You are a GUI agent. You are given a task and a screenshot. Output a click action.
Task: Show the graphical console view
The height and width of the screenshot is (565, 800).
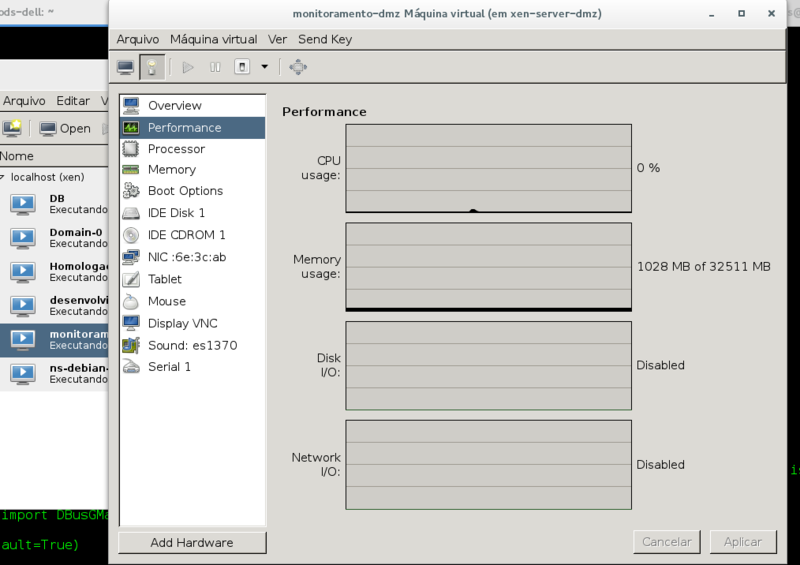(125, 67)
